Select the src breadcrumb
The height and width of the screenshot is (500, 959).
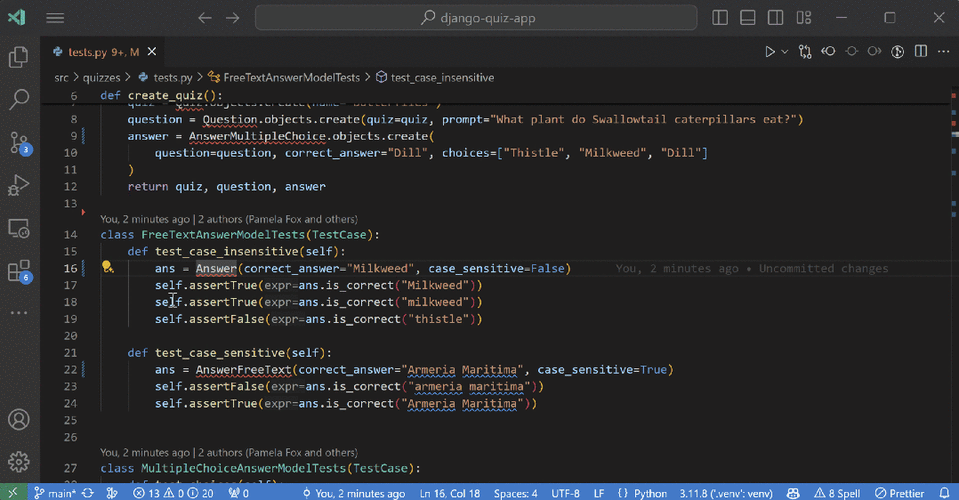61,78
